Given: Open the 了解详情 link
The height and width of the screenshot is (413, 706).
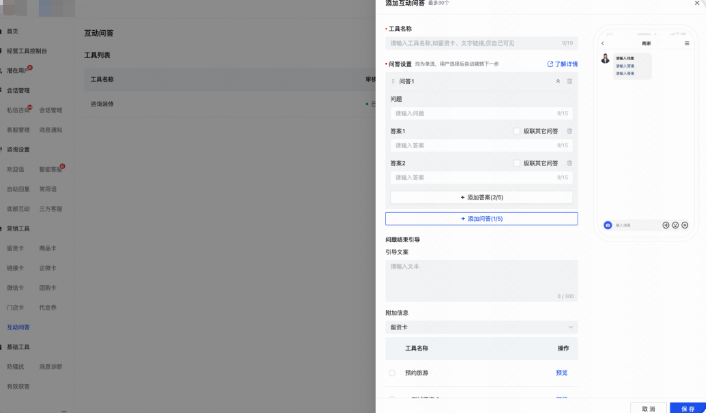Looking at the screenshot, I should (562, 63).
